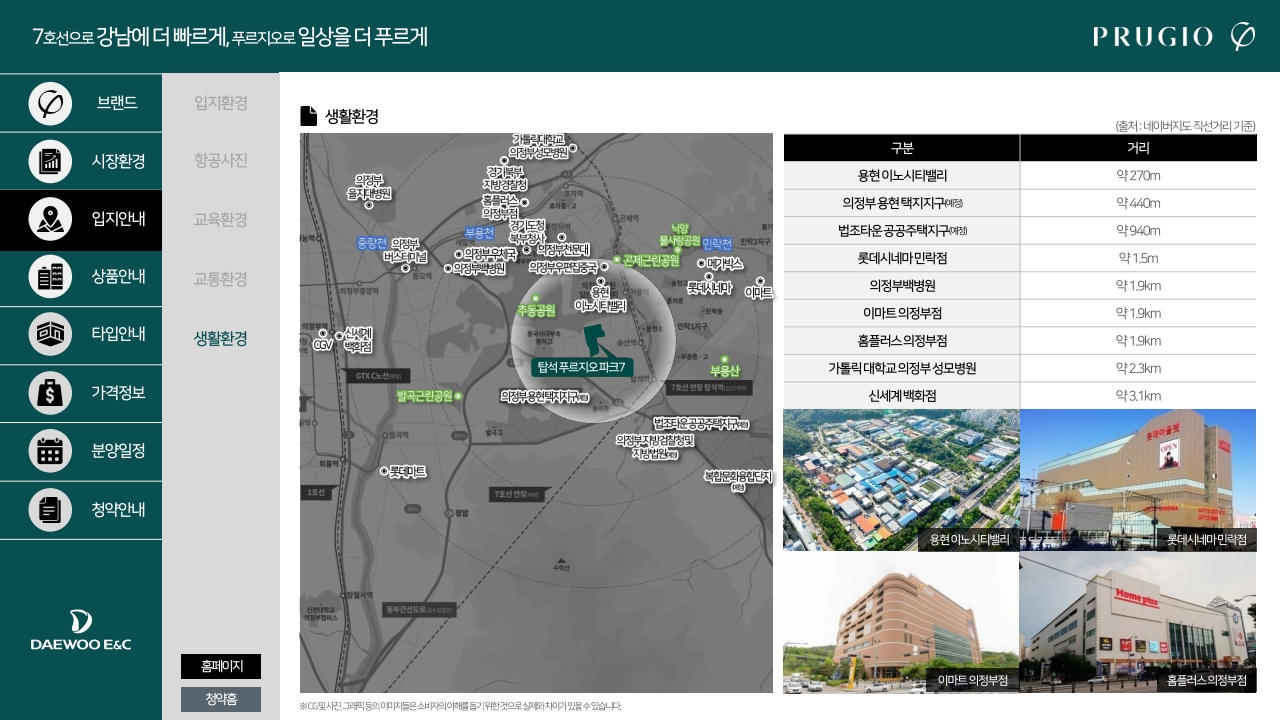Image resolution: width=1280 pixels, height=720 pixels.
Task: Open the 상품안내 menu
Action: pos(81,277)
